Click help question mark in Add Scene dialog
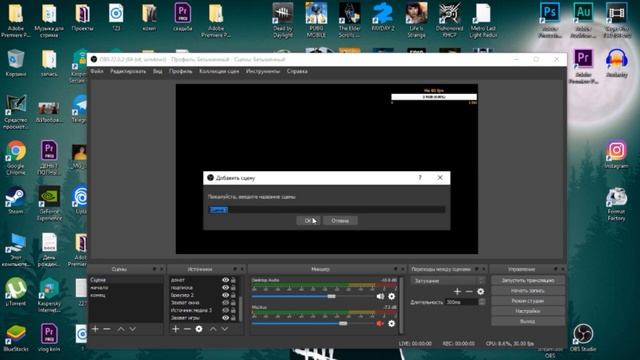Image resolution: width=640 pixels, height=360 pixels. (420, 178)
